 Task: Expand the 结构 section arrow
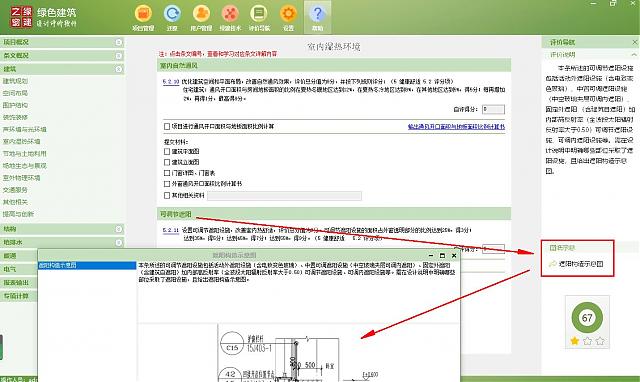(x=119, y=229)
